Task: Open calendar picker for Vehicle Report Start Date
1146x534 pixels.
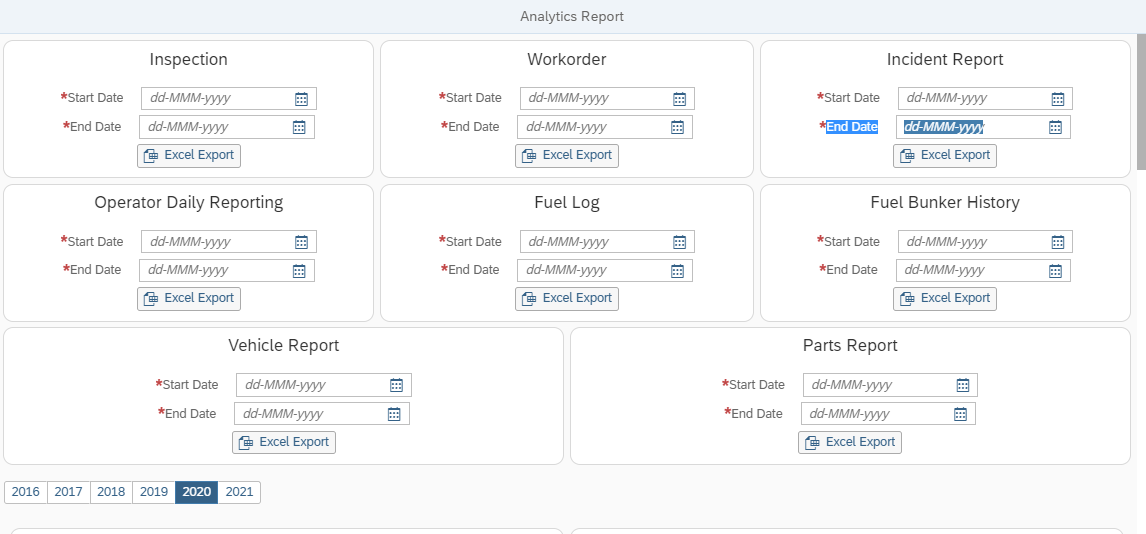Action: (x=396, y=385)
